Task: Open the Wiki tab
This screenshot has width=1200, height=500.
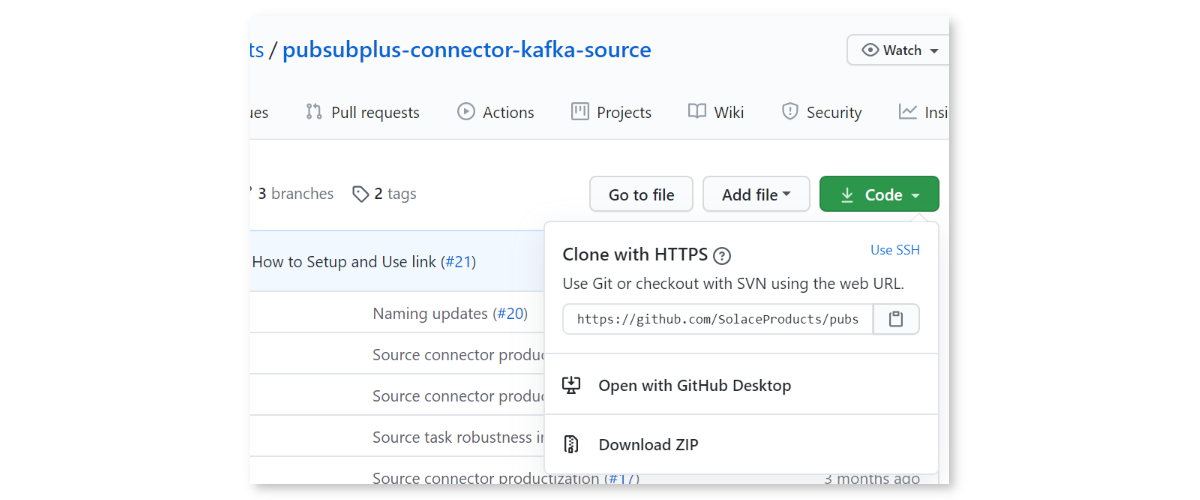Action: point(716,112)
